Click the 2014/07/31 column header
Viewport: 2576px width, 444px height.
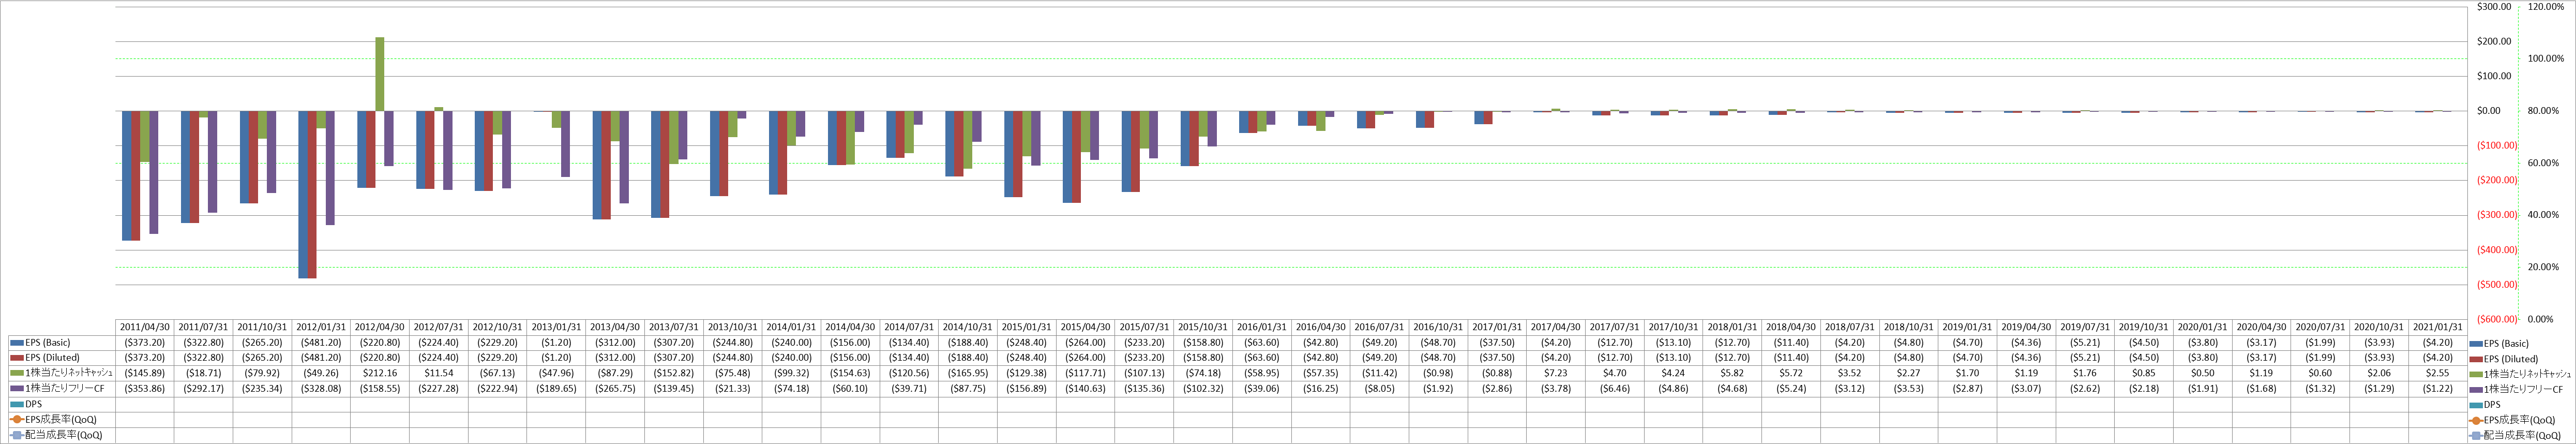909,327
